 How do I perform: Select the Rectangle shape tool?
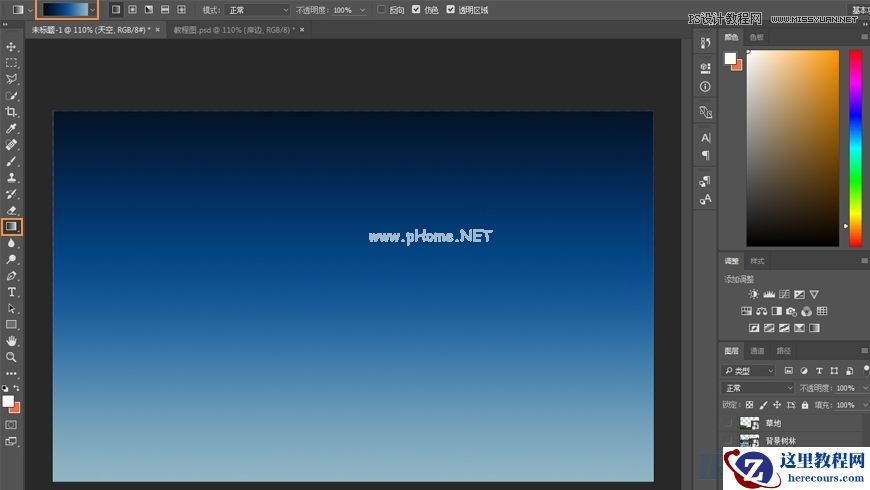point(11,325)
